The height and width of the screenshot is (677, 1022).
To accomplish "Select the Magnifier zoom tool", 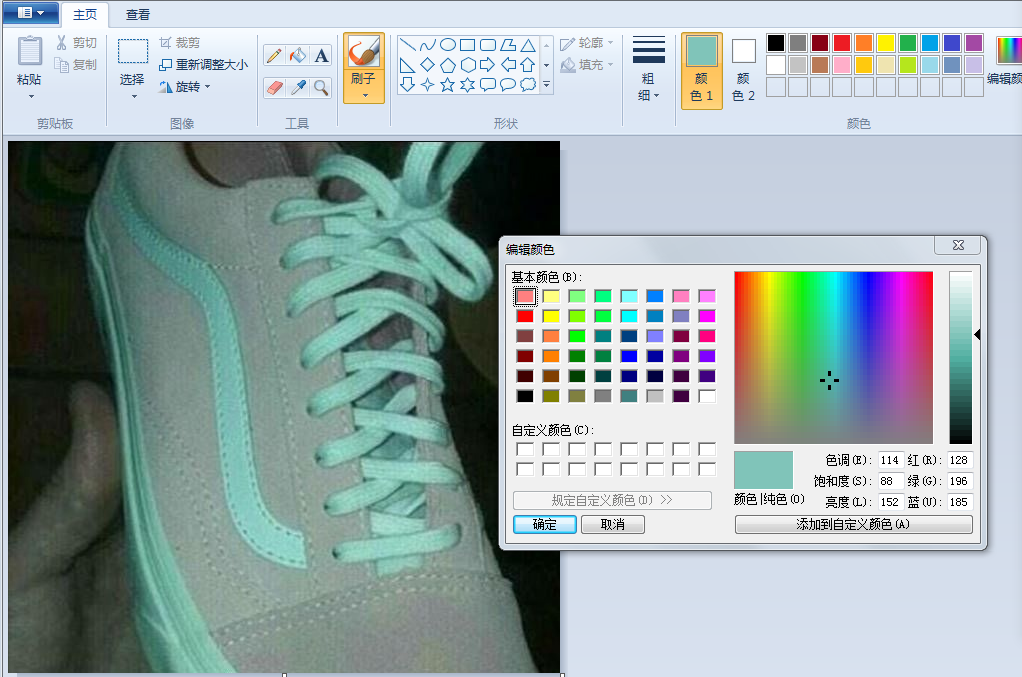I will click(321, 88).
